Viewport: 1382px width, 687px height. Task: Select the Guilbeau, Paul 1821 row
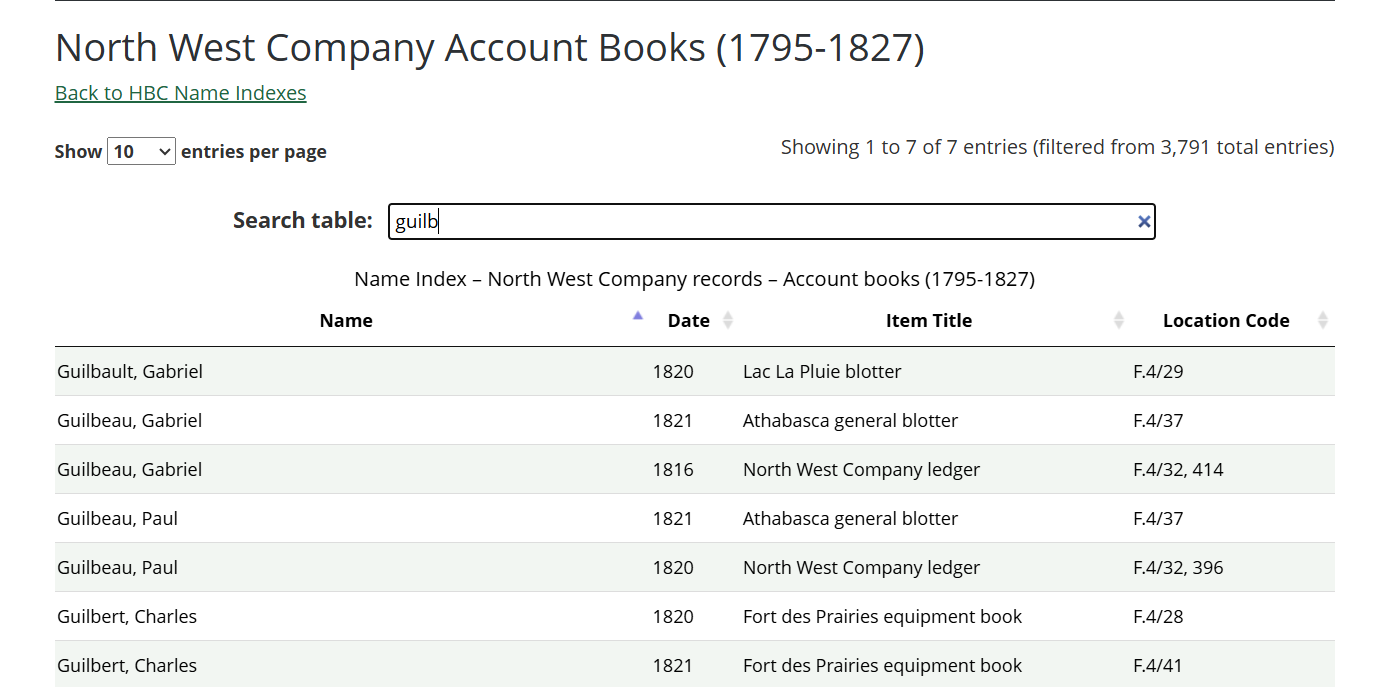pyautogui.click(x=118, y=518)
